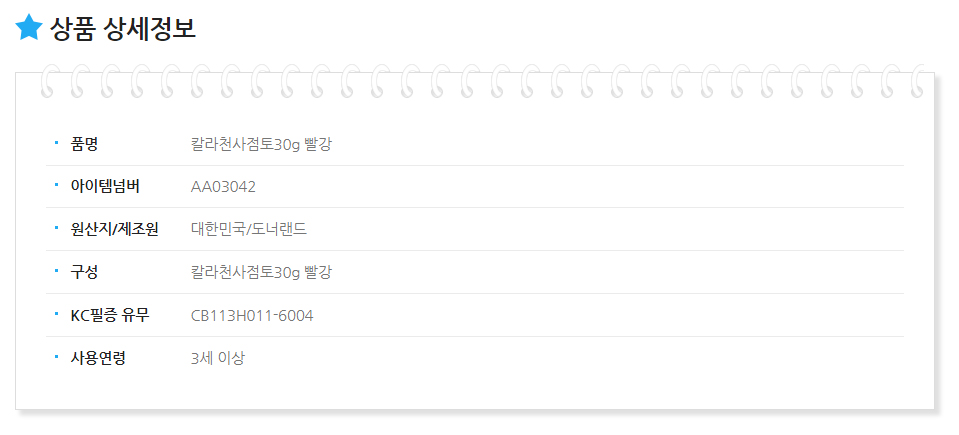Click the blue bullet before 아이템넘버

tap(56, 185)
